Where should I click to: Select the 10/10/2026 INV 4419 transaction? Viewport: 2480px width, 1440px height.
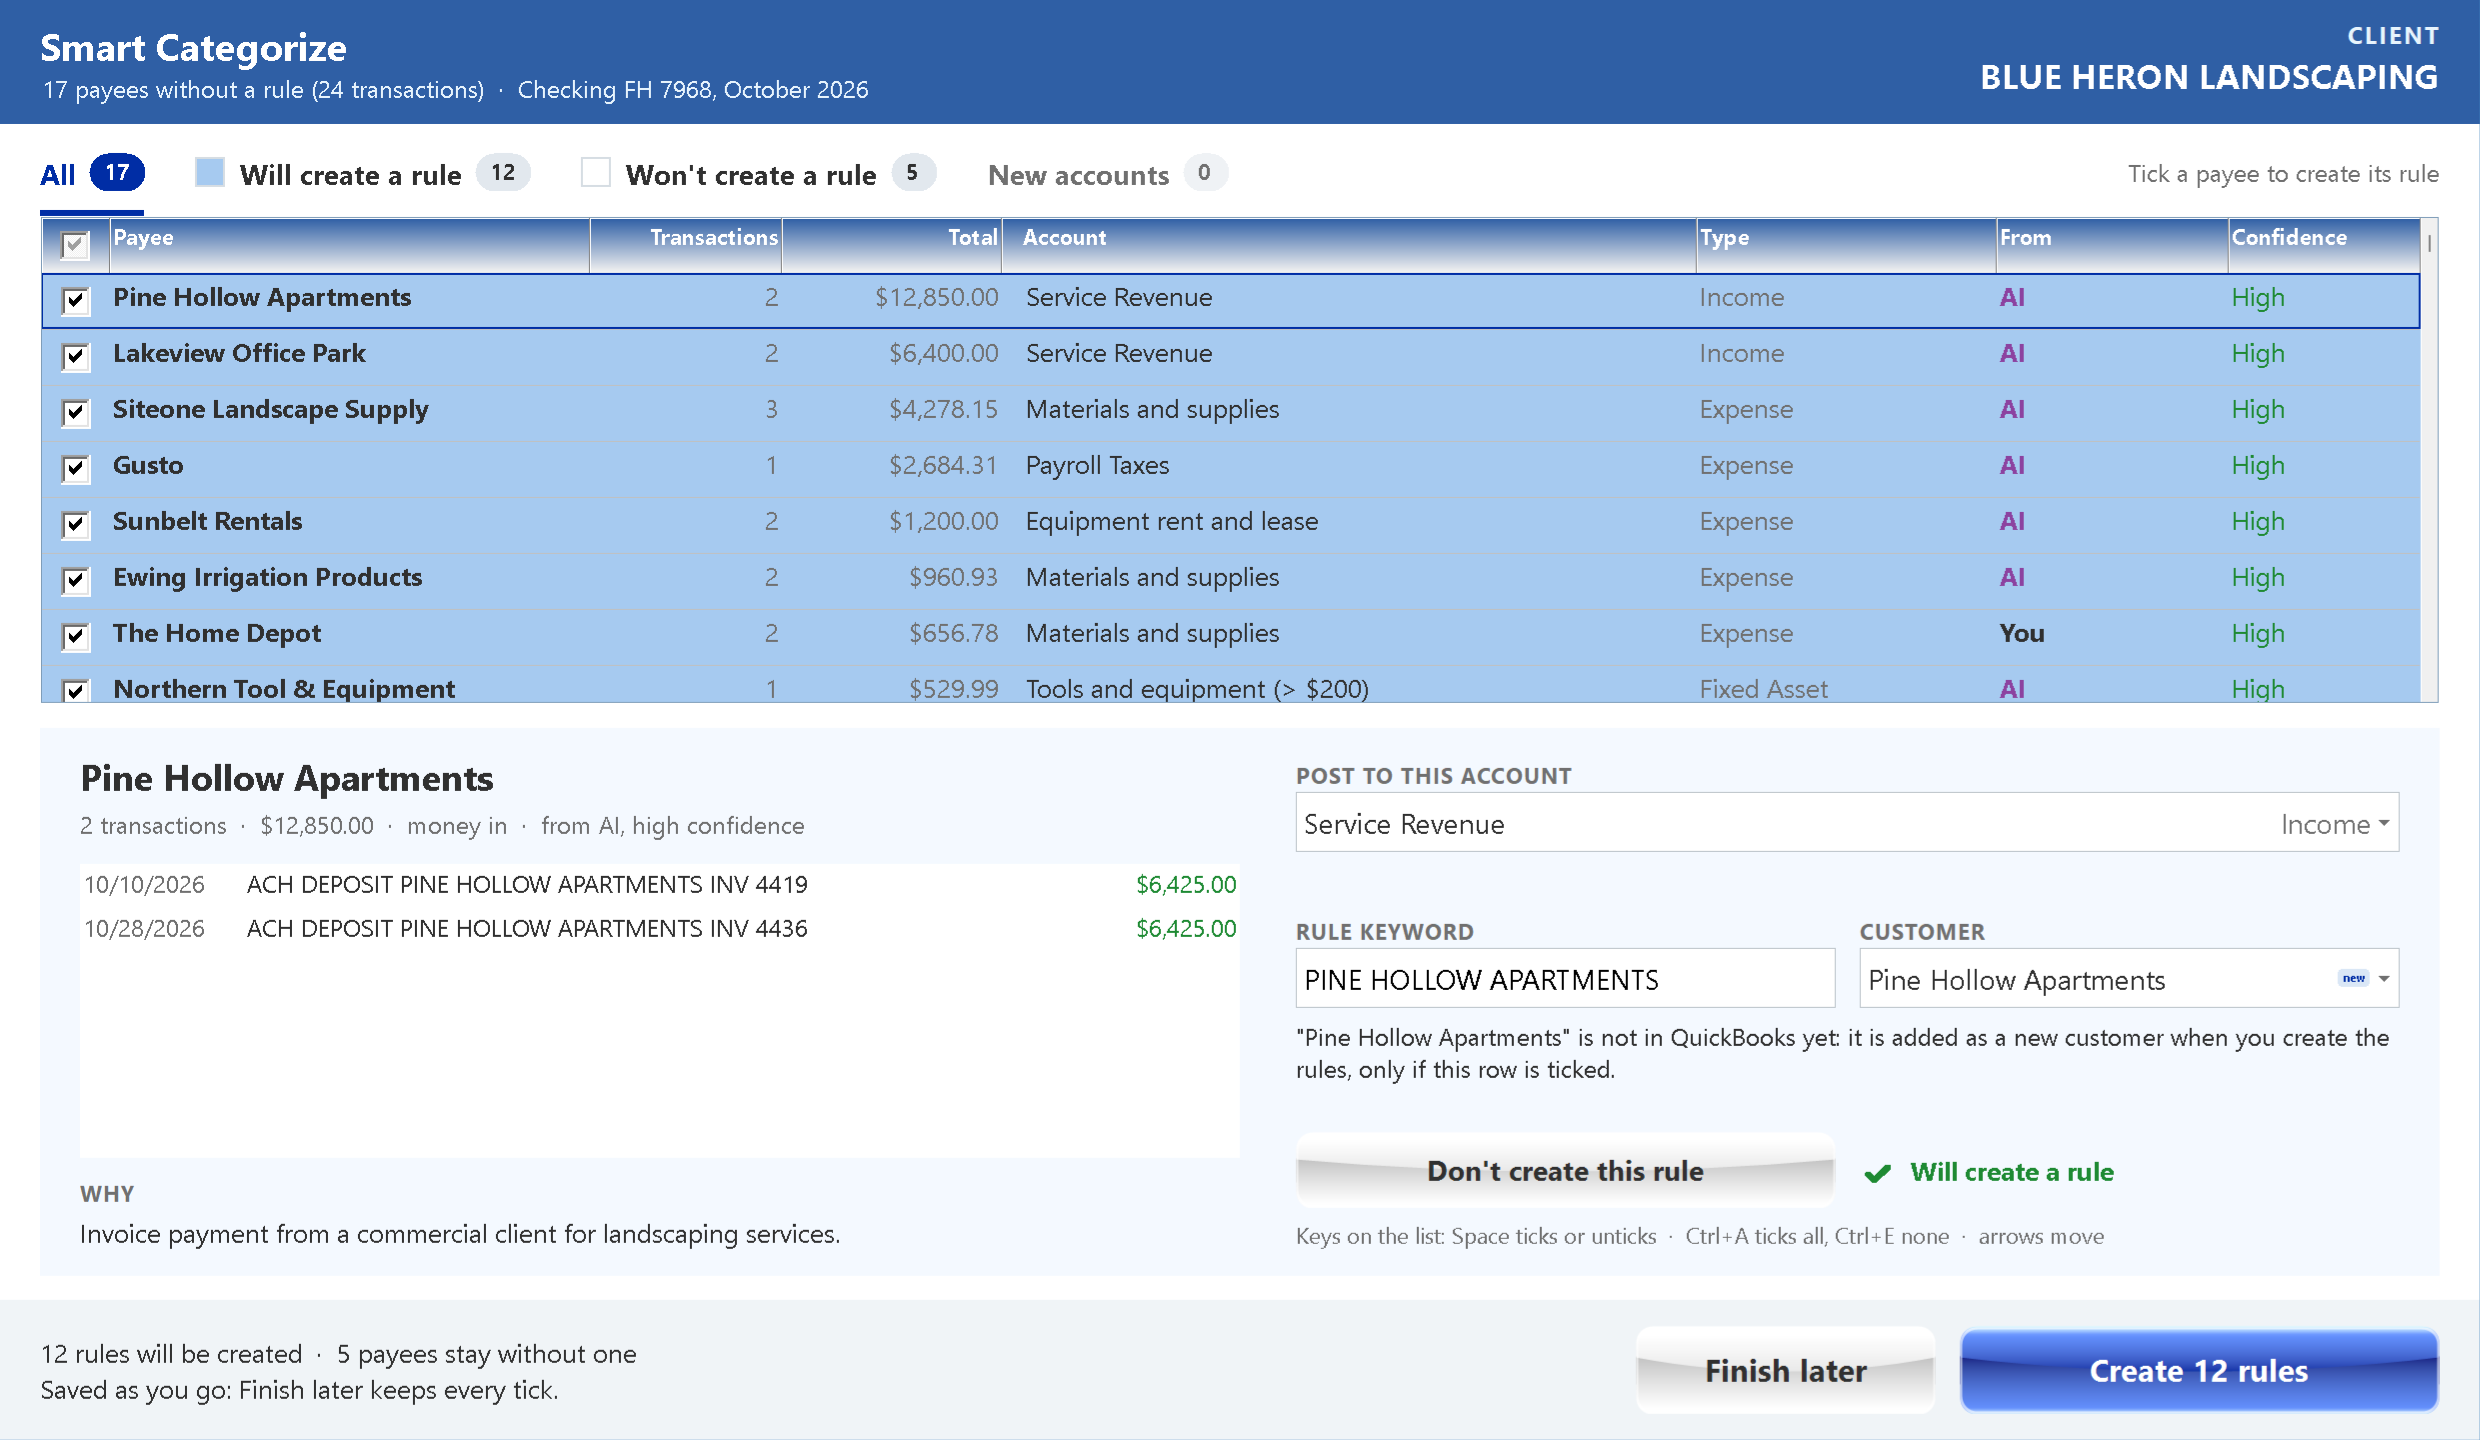tap(660, 884)
